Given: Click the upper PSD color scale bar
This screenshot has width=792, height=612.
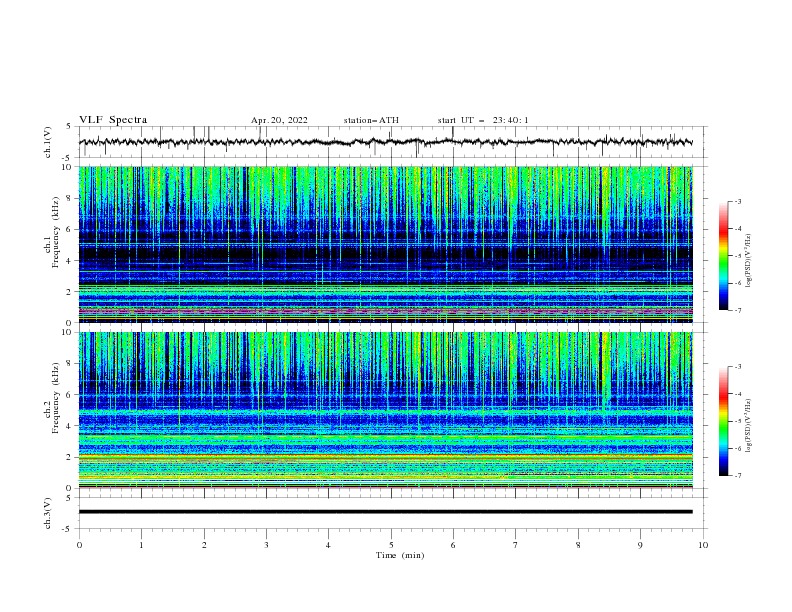Looking at the screenshot, I should click(724, 256).
